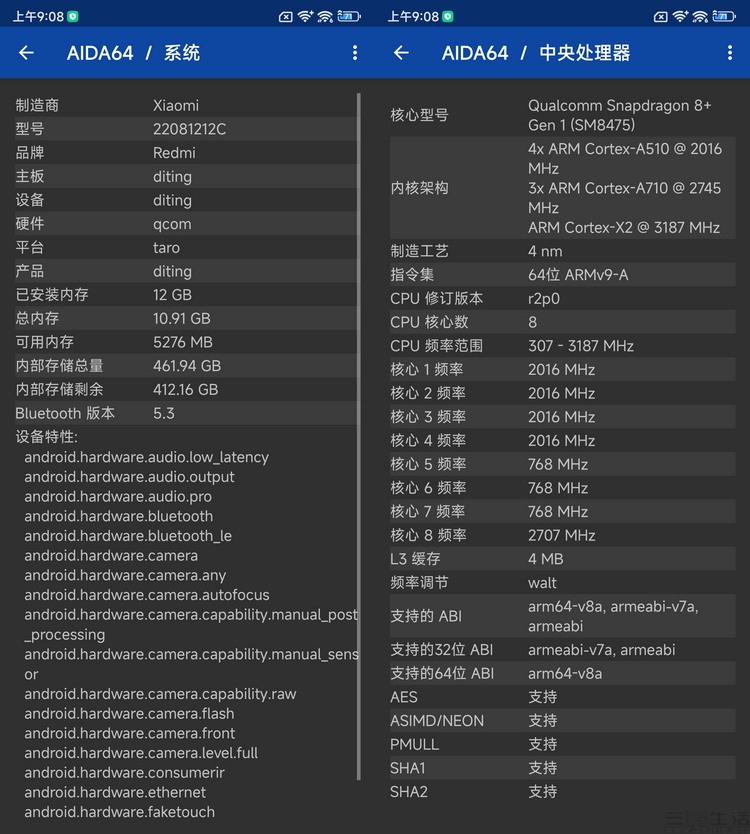The height and width of the screenshot is (834, 750).
Task: Select the 制造工艺 4 nm row
Action: coord(563,251)
